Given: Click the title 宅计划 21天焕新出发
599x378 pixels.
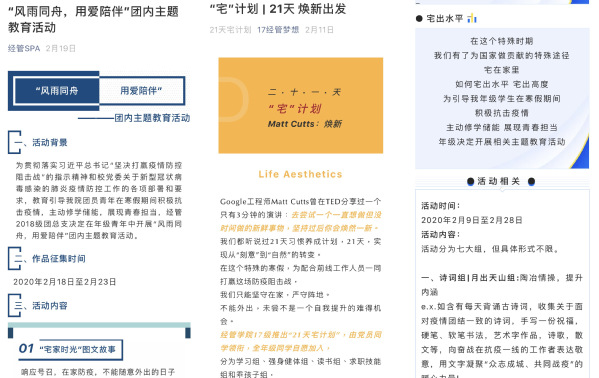Looking at the screenshot, I should (278, 8).
